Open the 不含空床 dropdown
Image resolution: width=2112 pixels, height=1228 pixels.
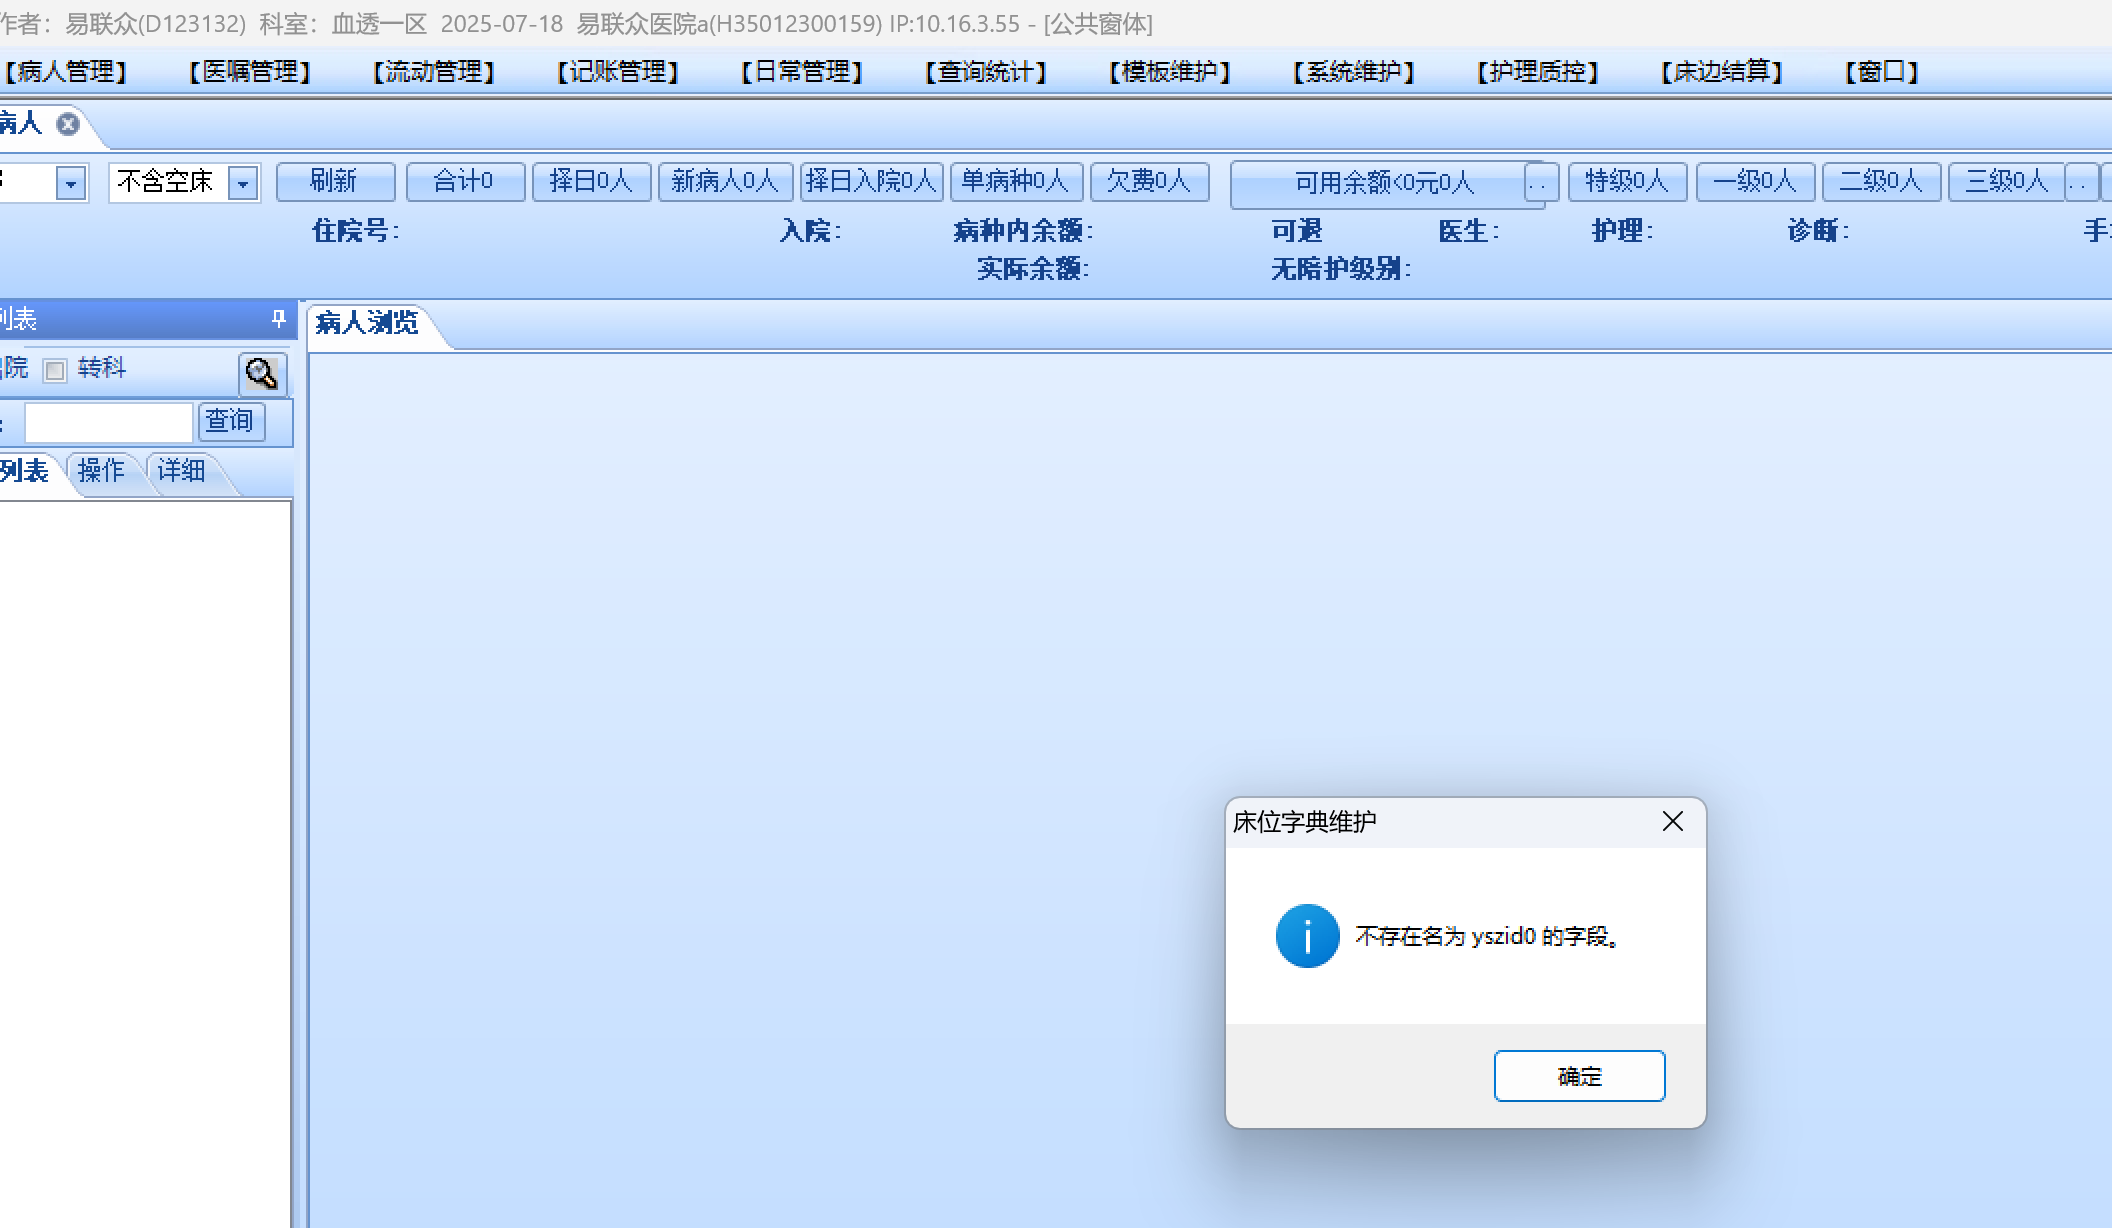coord(243,183)
